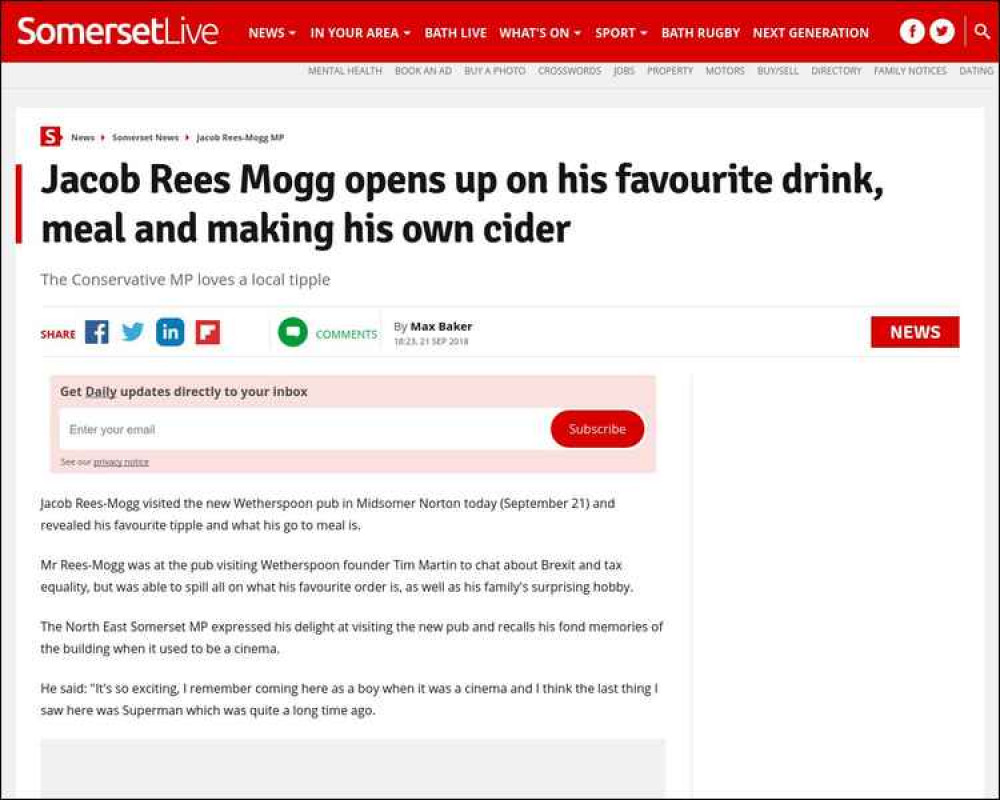Expand the IN YOUR AREA dropdown

point(360,33)
